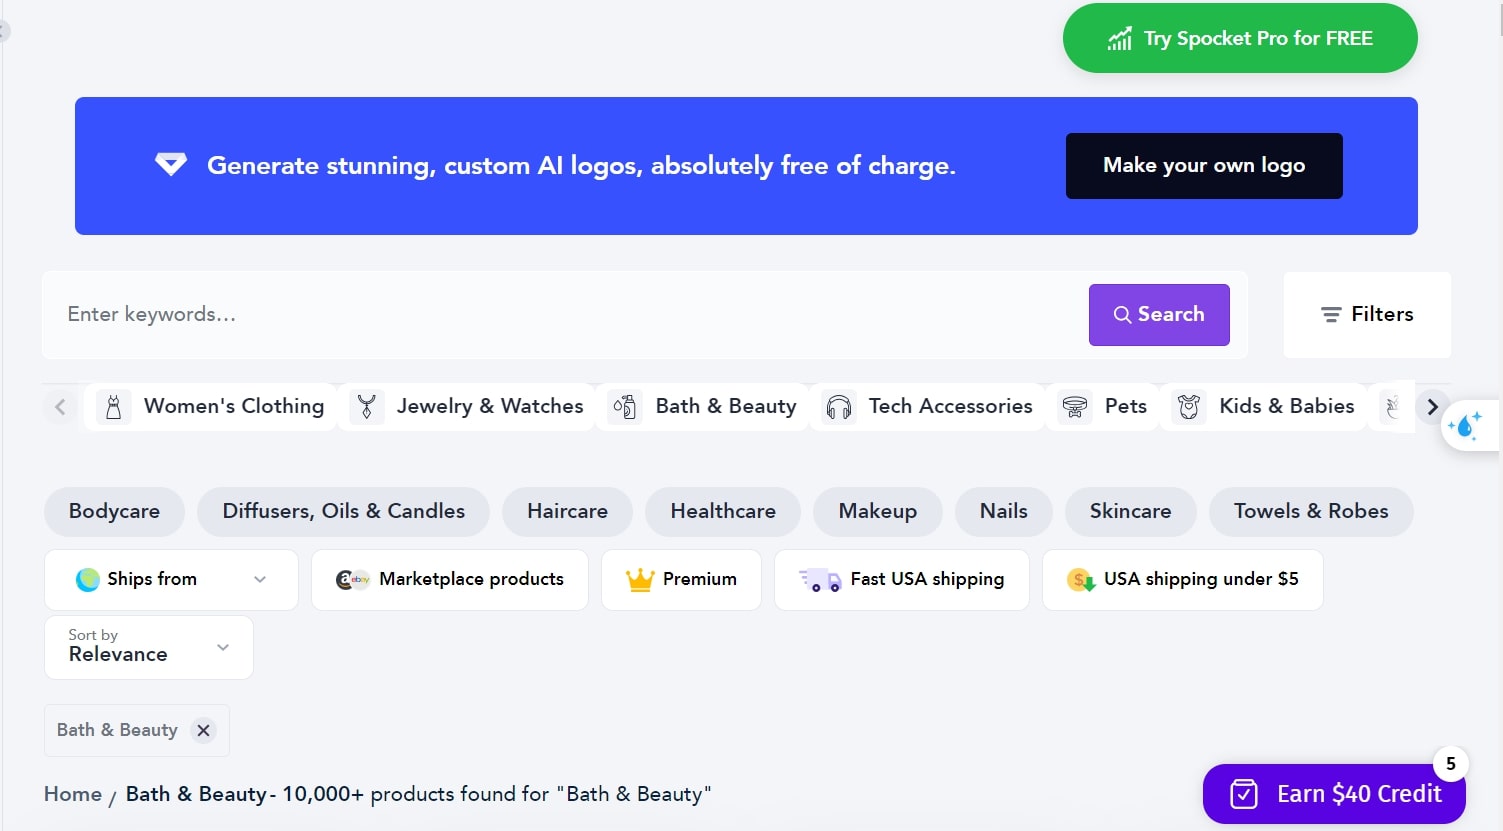Select Pets category
1503x831 pixels.
click(1104, 407)
